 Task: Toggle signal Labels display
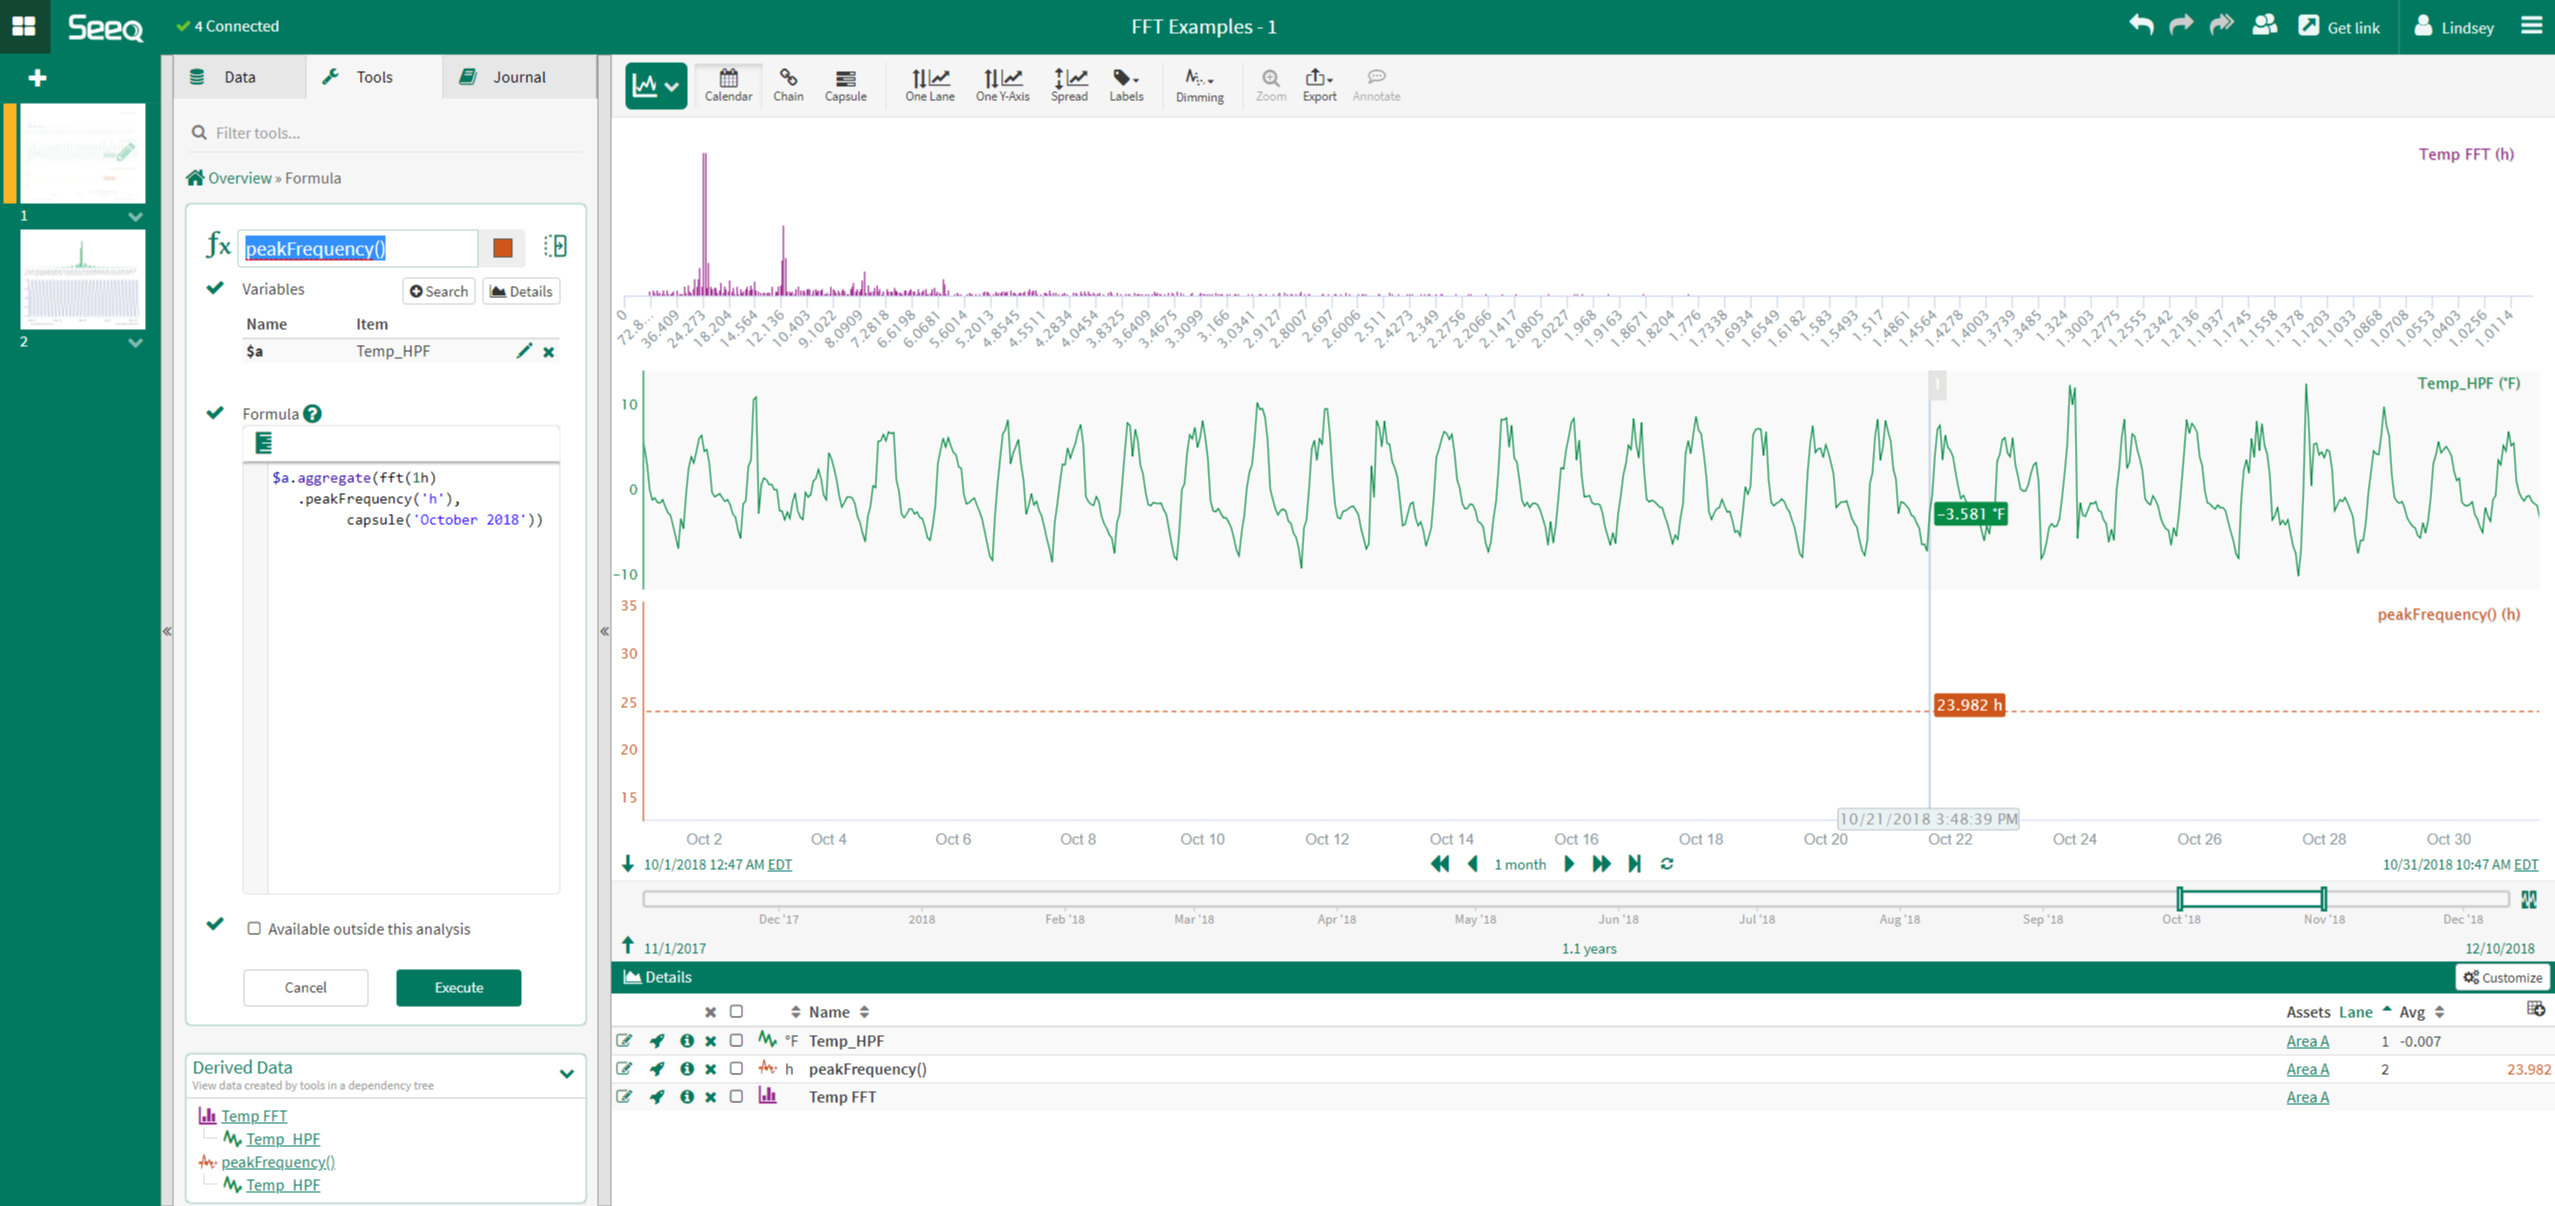click(x=1126, y=85)
